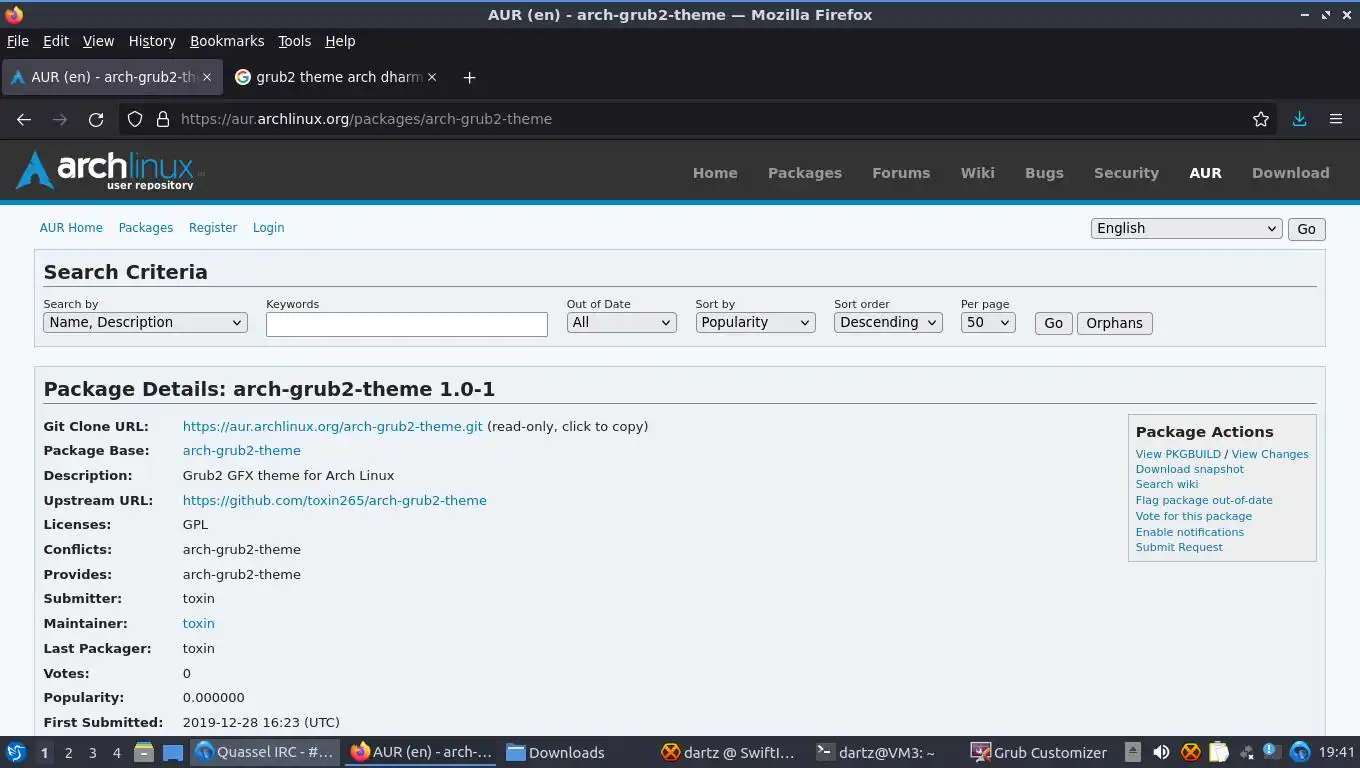Open the Firefox downloads arrow icon
This screenshot has height=768, width=1360.
click(1299, 119)
